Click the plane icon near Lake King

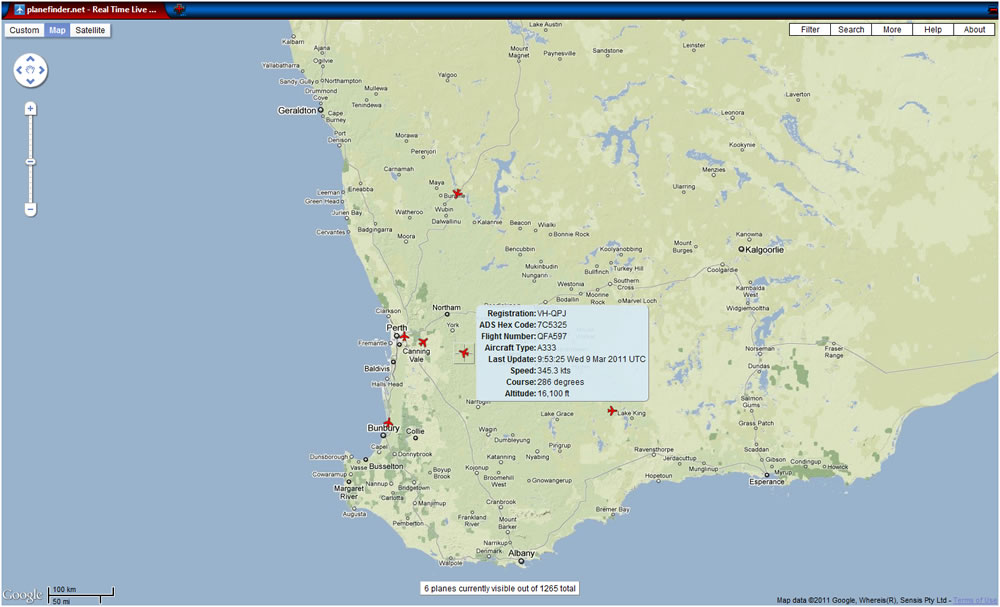(x=612, y=411)
